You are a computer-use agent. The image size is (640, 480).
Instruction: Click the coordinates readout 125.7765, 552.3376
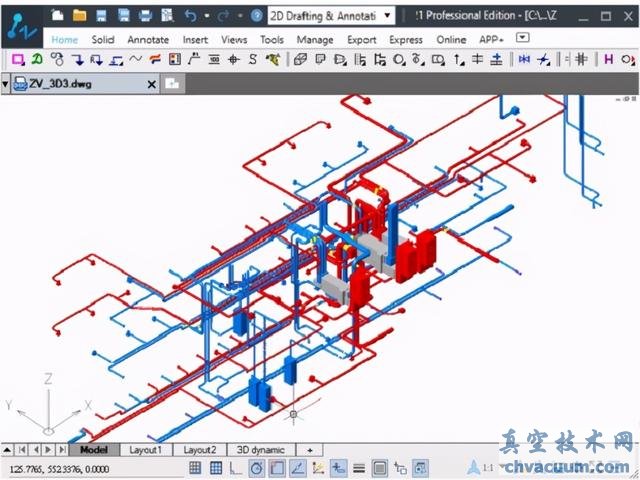tap(59, 469)
